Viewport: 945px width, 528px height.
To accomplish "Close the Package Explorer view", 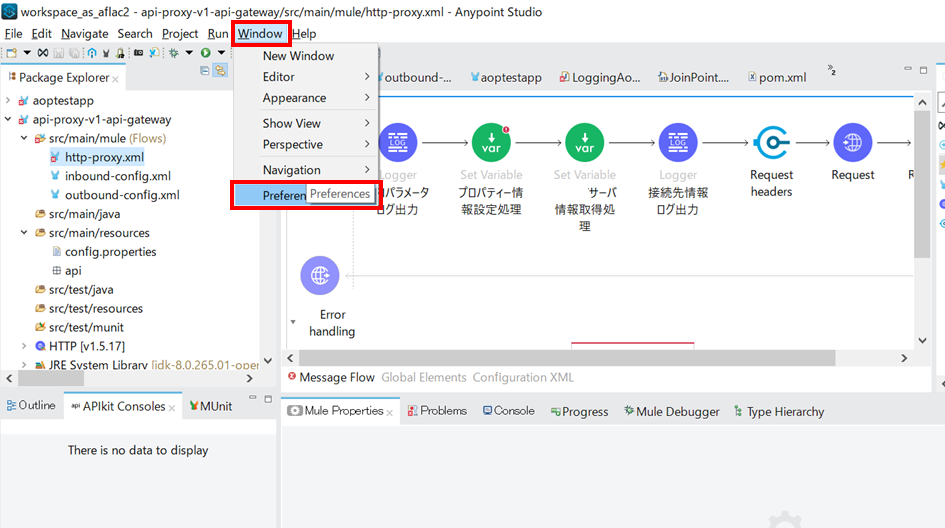I will pos(115,79).
